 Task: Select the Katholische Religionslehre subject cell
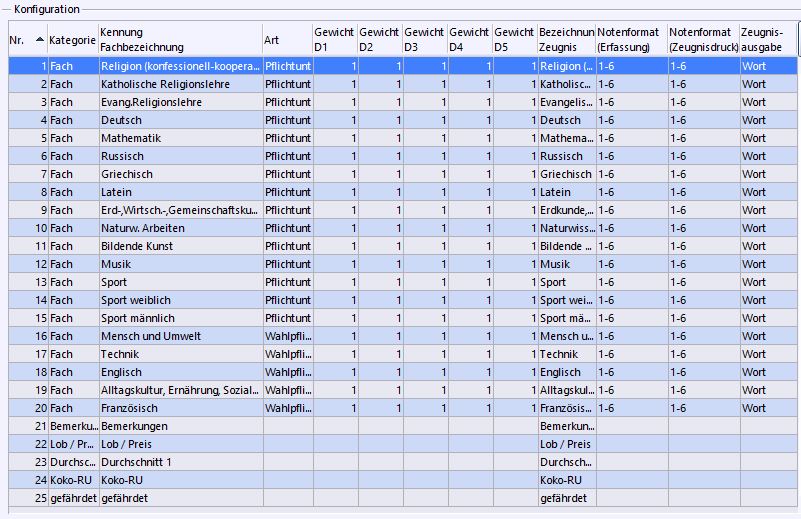(179, 84)
